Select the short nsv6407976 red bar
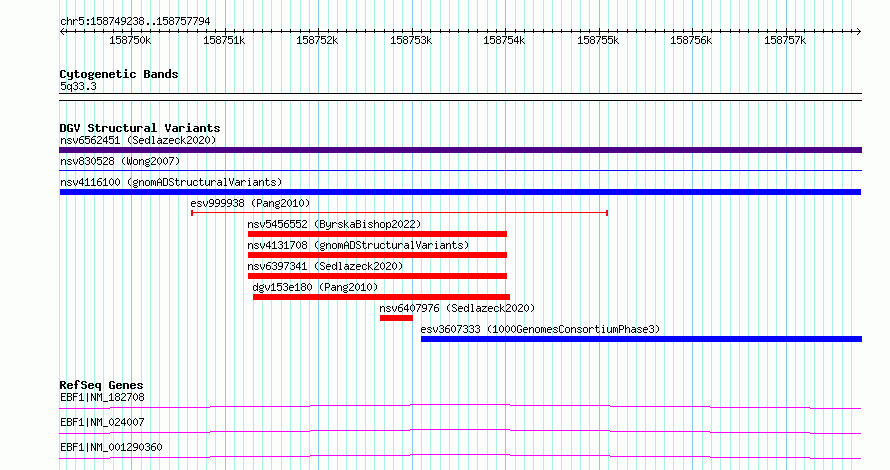 point(396,318)
